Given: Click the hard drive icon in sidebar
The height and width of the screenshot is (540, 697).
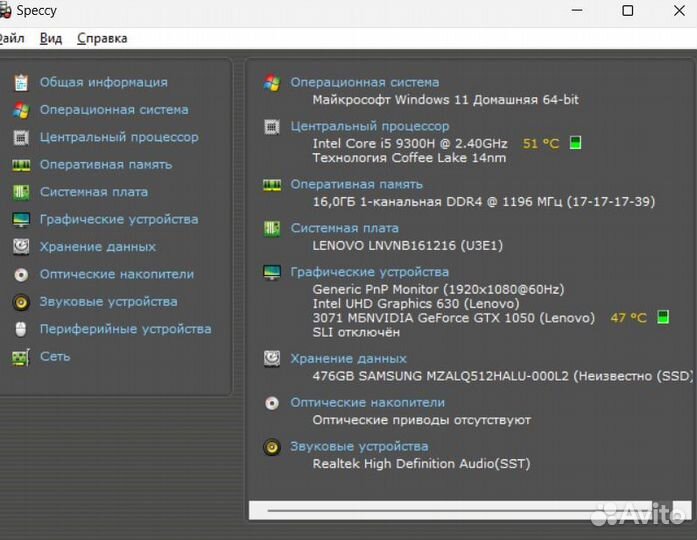Looking at the screenshot, I should tap(21, 247).
